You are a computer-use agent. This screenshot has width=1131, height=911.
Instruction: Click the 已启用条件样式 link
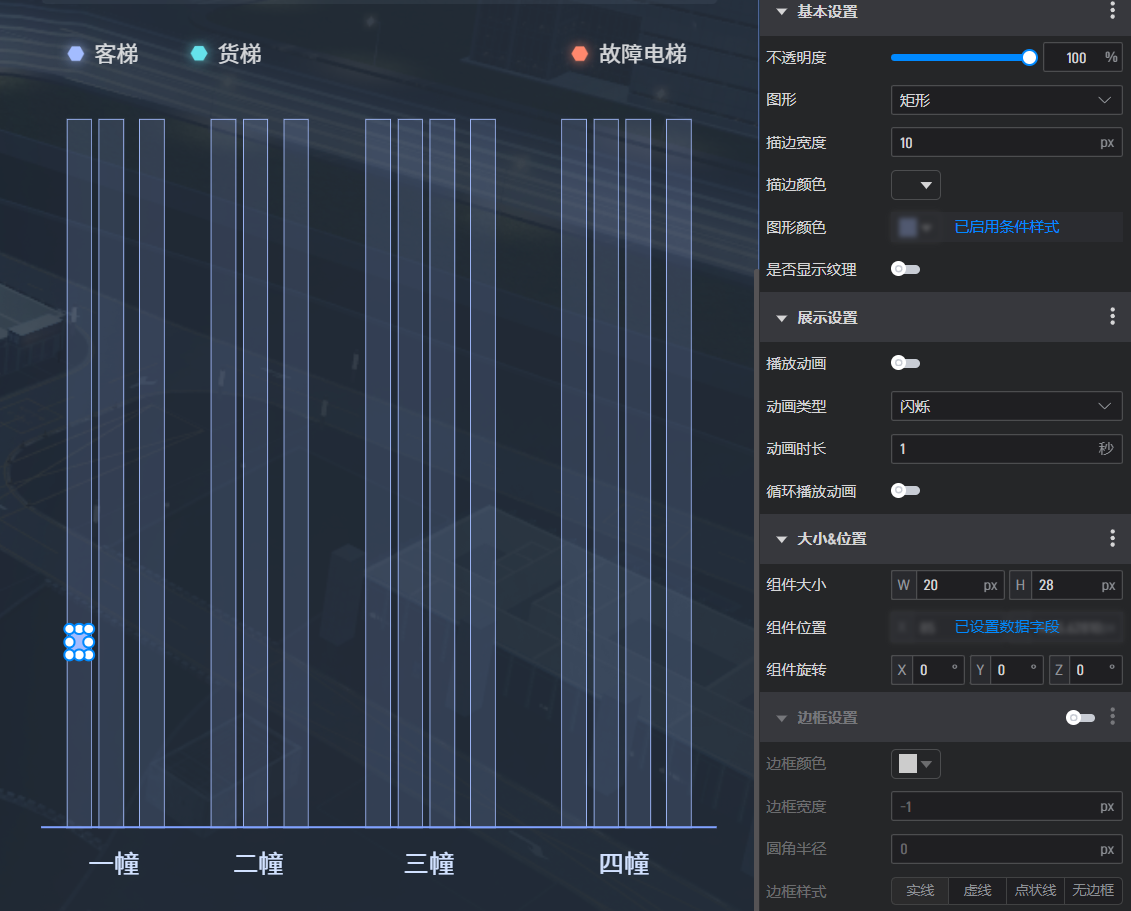(x=1006, y=227)
